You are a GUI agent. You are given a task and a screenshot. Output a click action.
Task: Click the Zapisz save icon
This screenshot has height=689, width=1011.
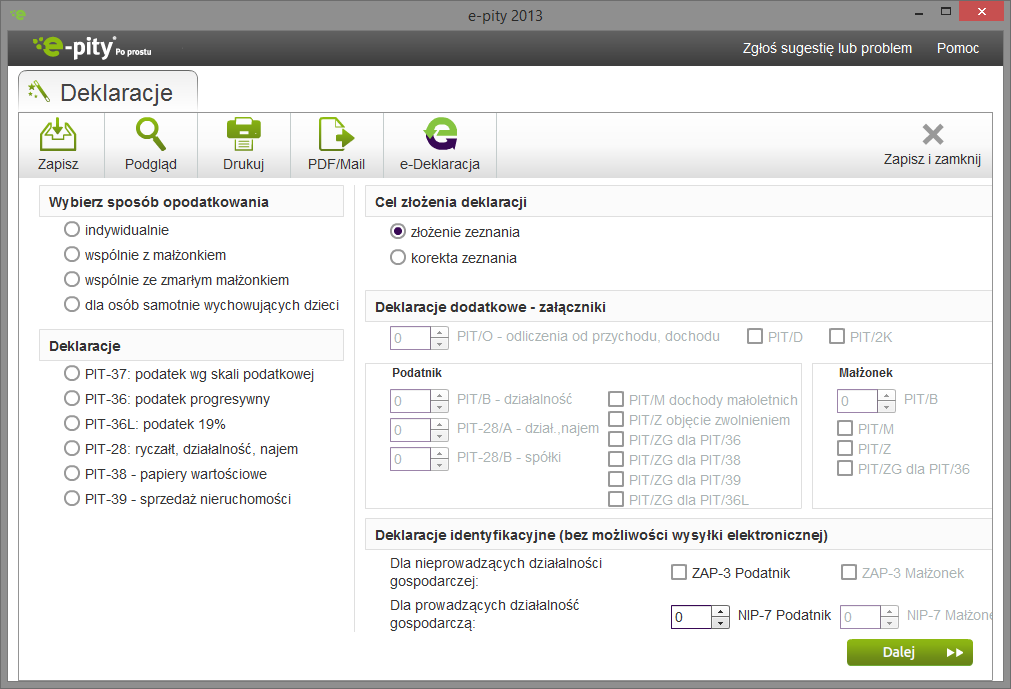[58, 135]
